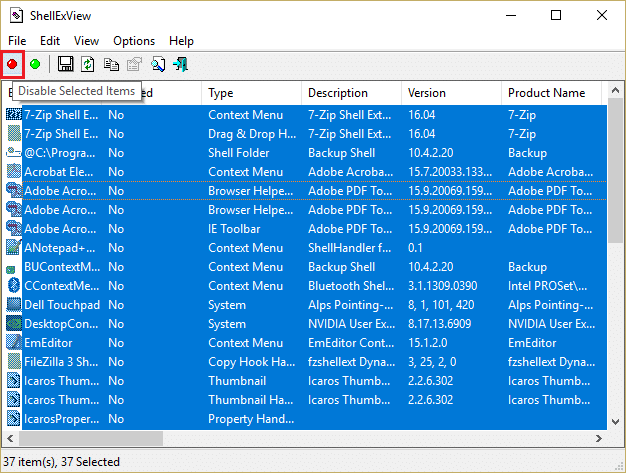Select the Dell Touchpad row
626x473 pixels.
click(x=62, y=305)
